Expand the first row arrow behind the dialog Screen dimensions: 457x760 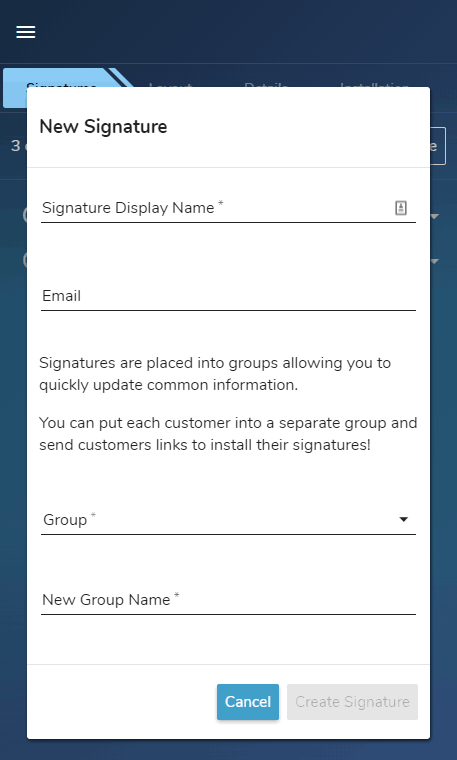pos(435,216)
